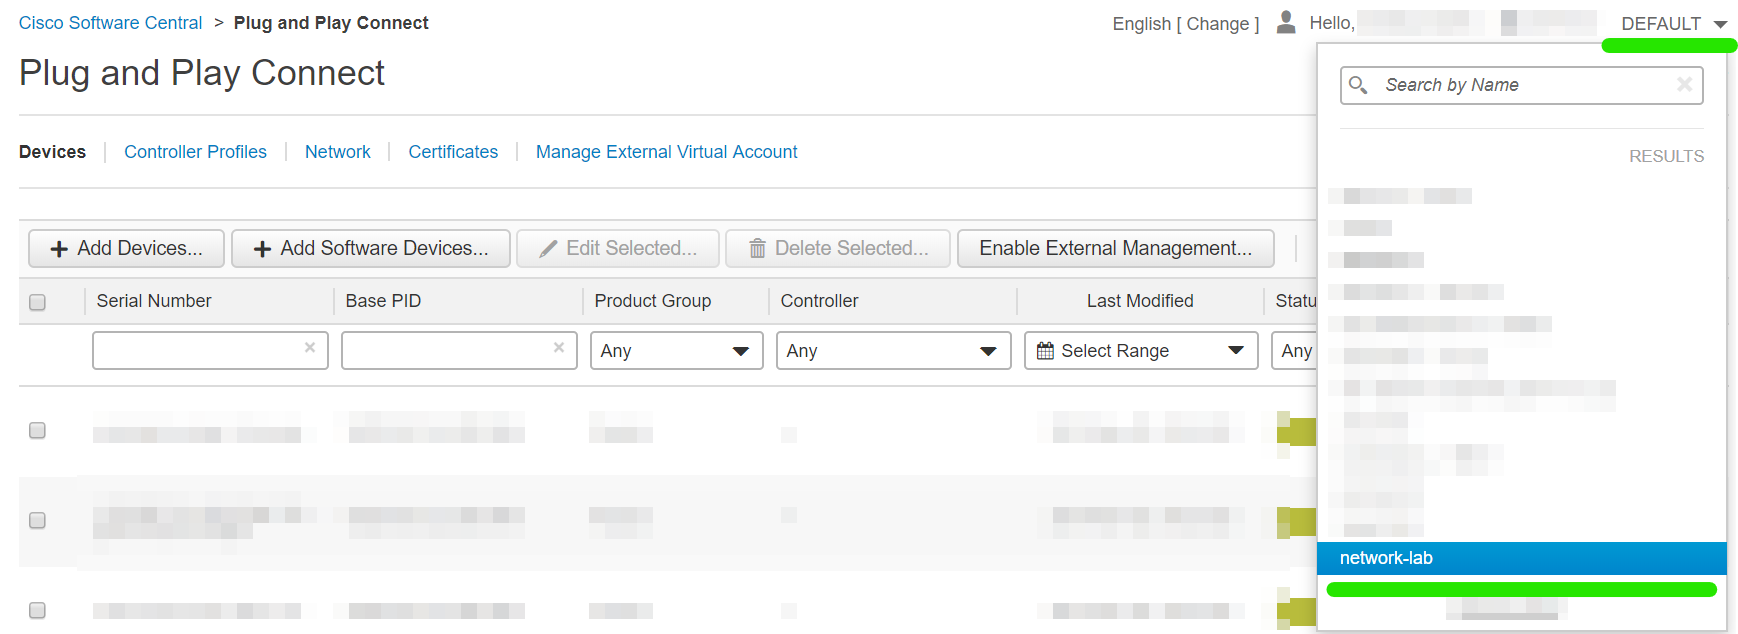Viewport: 1738px width, 634px height.
Task: Click the Edit Selected button
Action: point(618,248)
